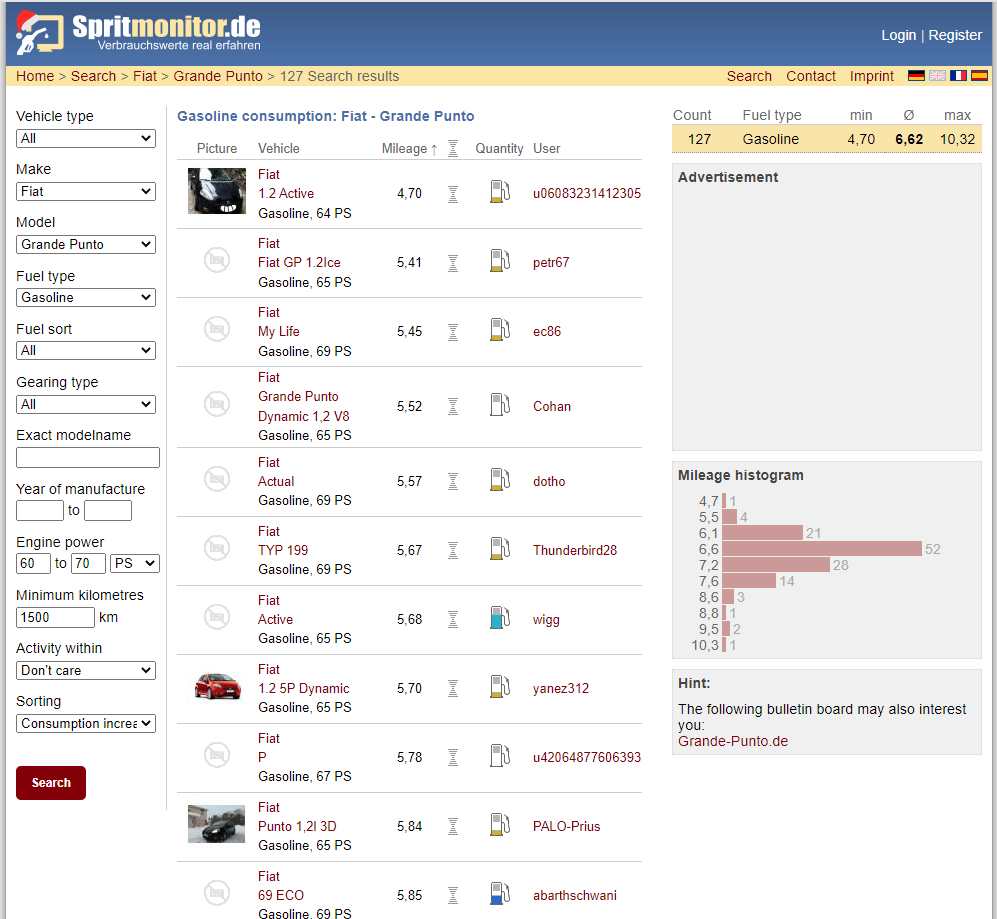Click fuel pump icon in Thunderbird28 row
Viewport: 997px width, 919px height.
click(500, 549)
